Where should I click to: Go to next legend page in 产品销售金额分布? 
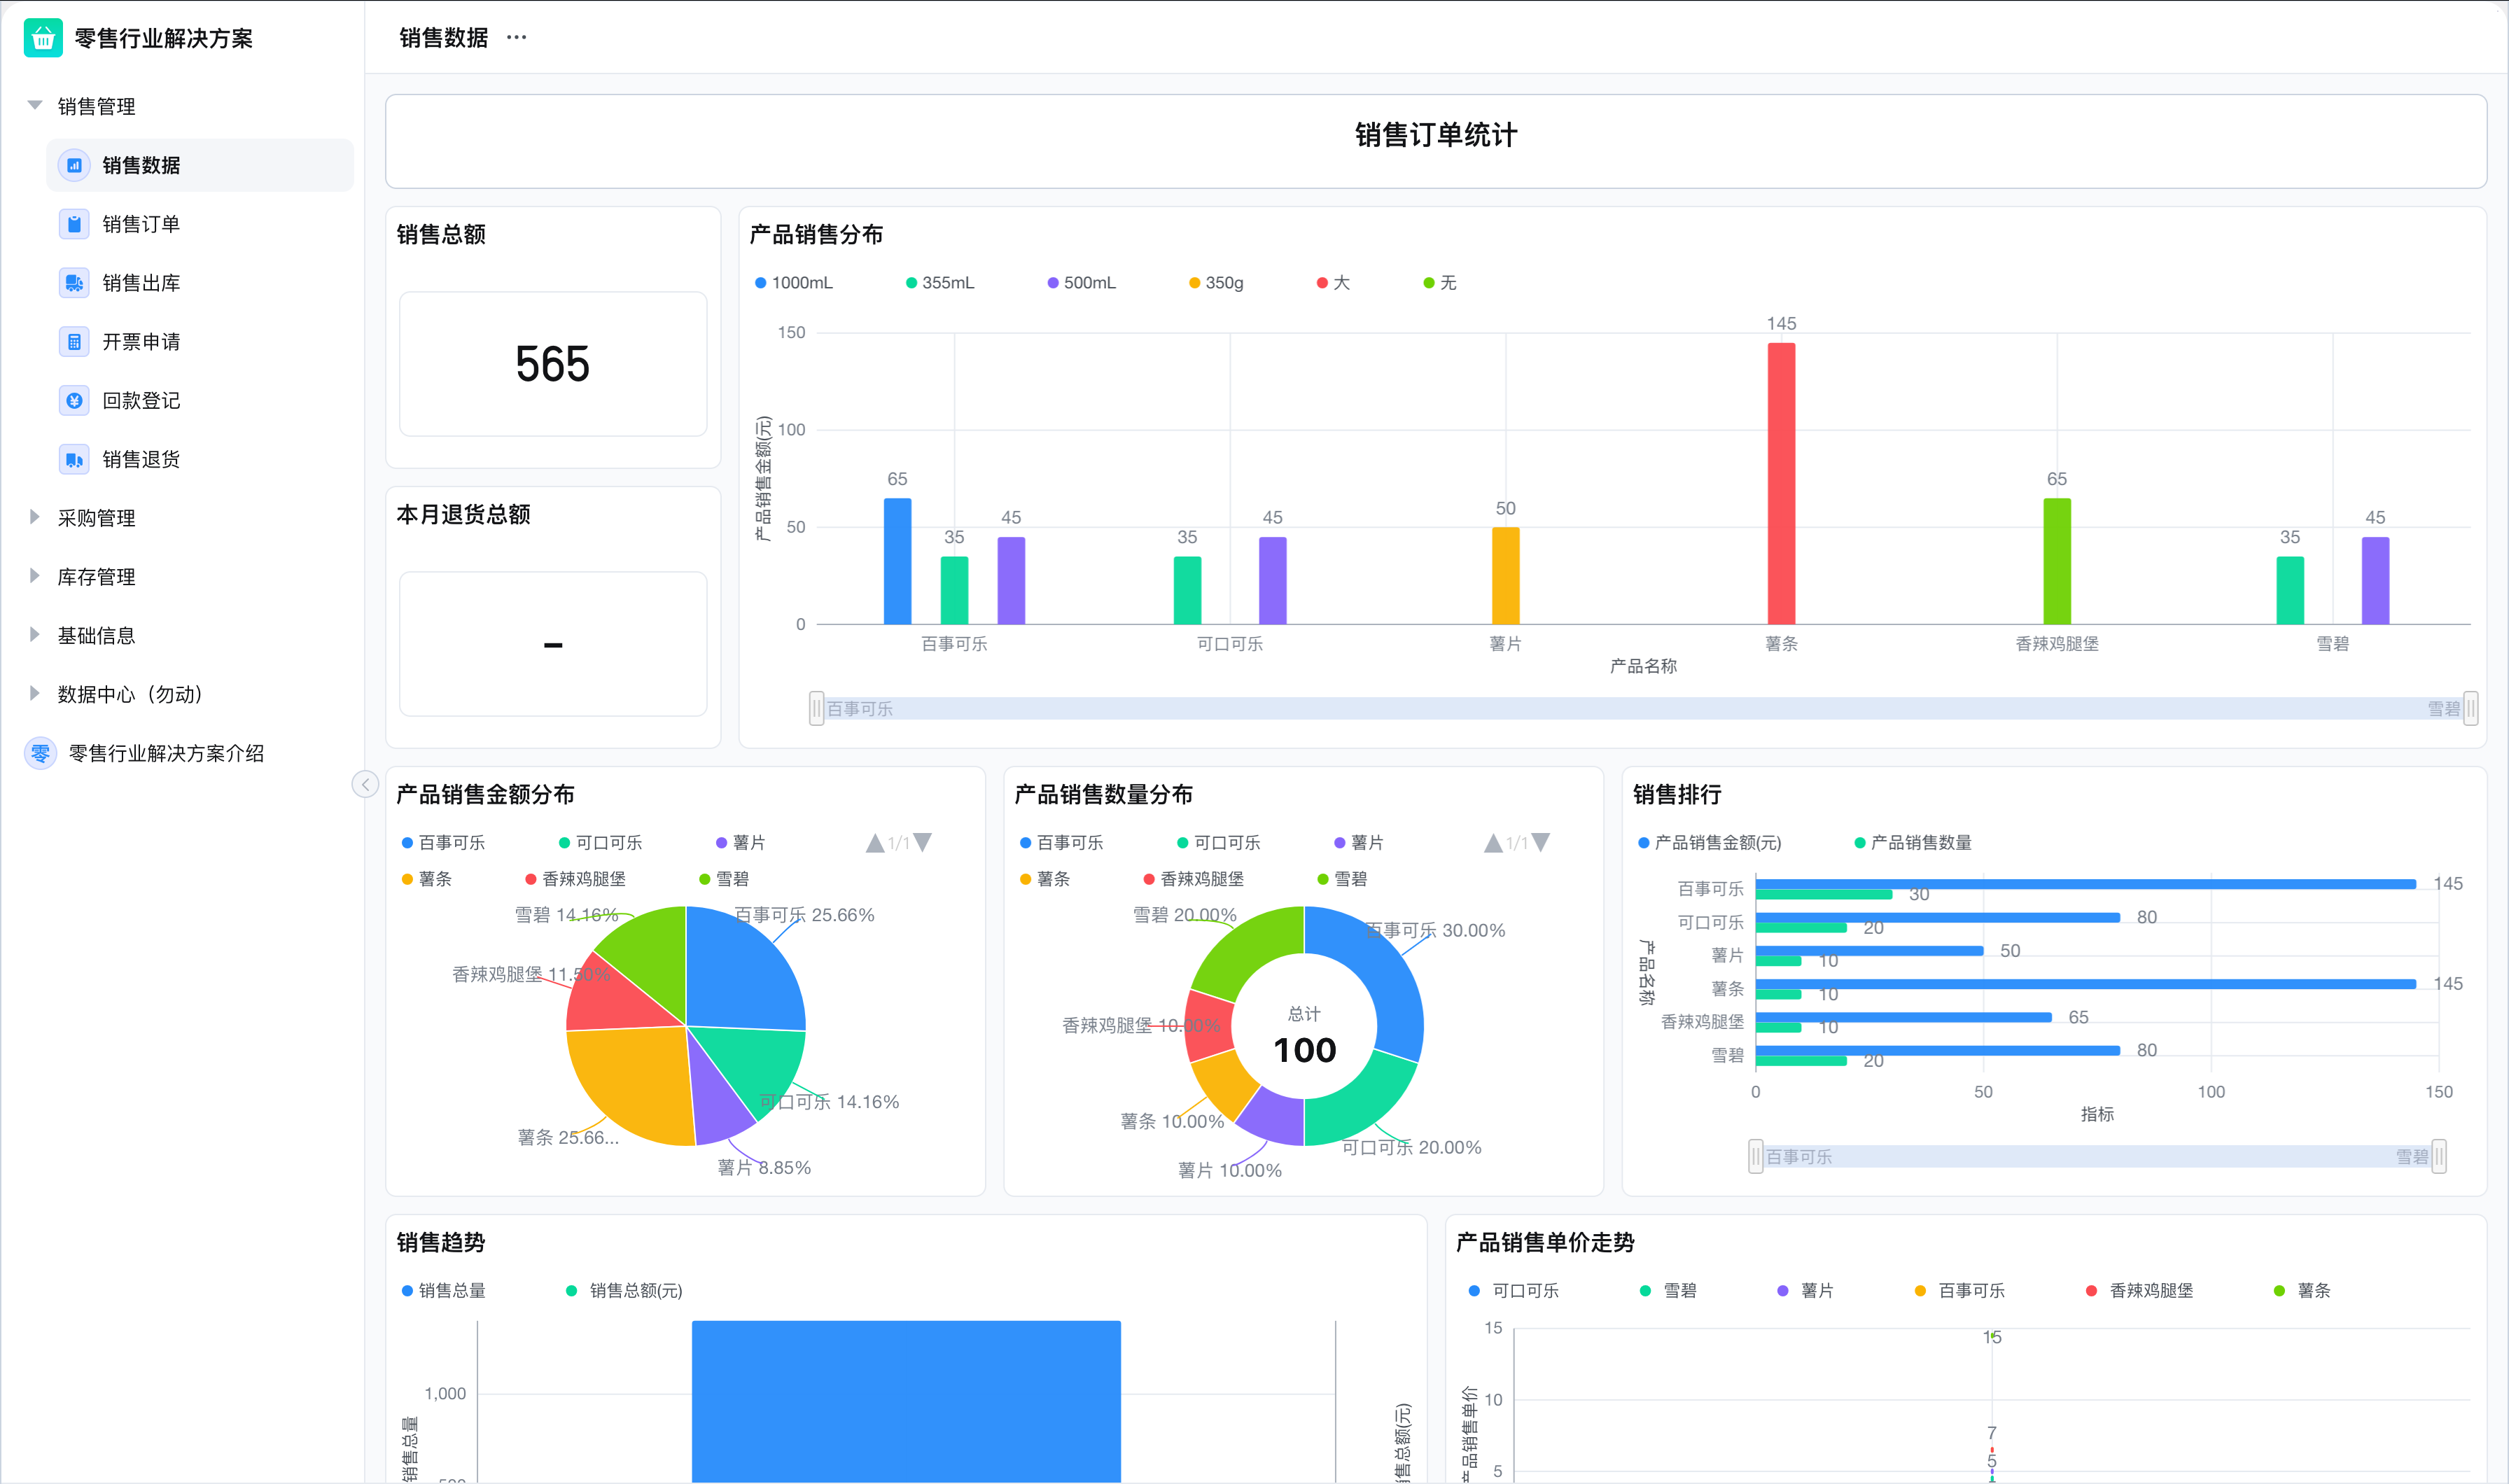(923, 843)
